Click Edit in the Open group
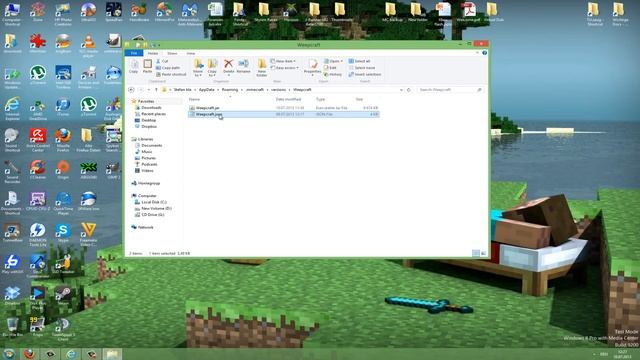Image resolution: width=640 pixels, height=360 pixels. (x=330, y=68)
